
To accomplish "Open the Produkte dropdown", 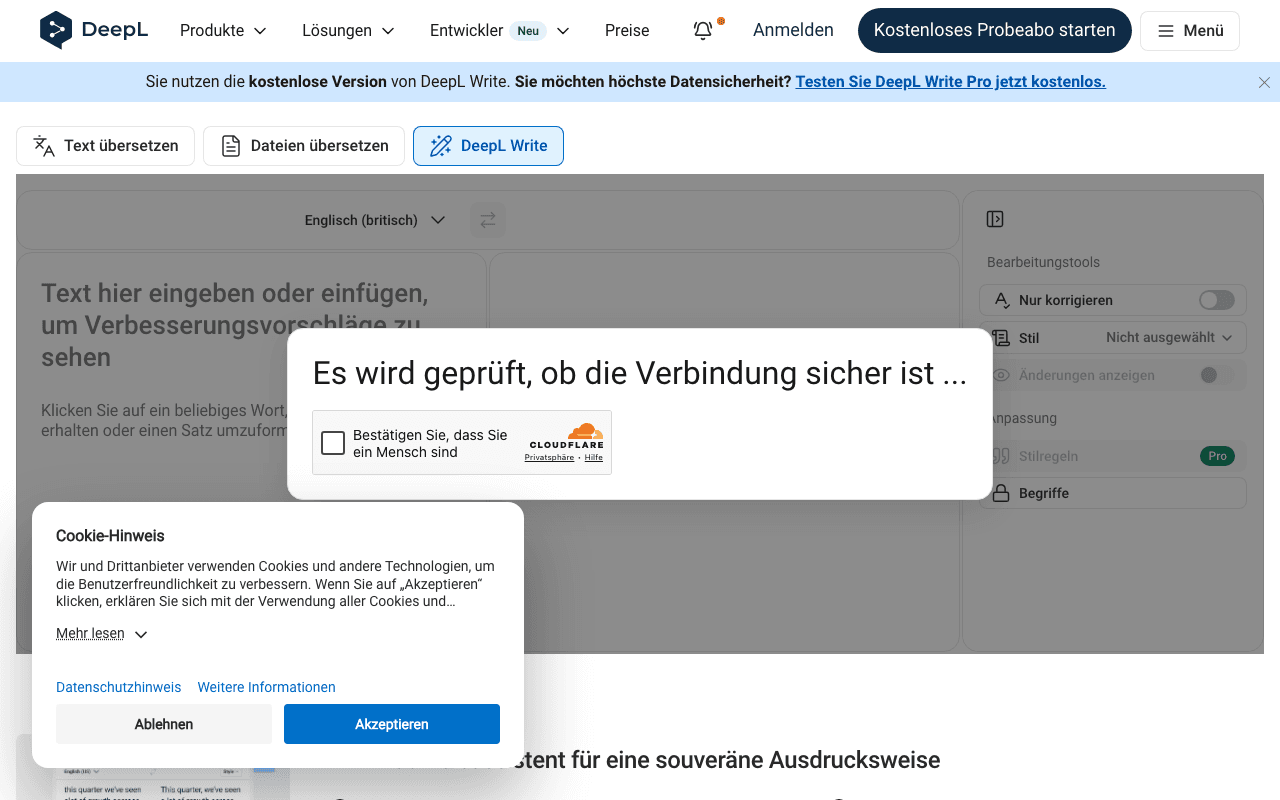I will point(223,30).
